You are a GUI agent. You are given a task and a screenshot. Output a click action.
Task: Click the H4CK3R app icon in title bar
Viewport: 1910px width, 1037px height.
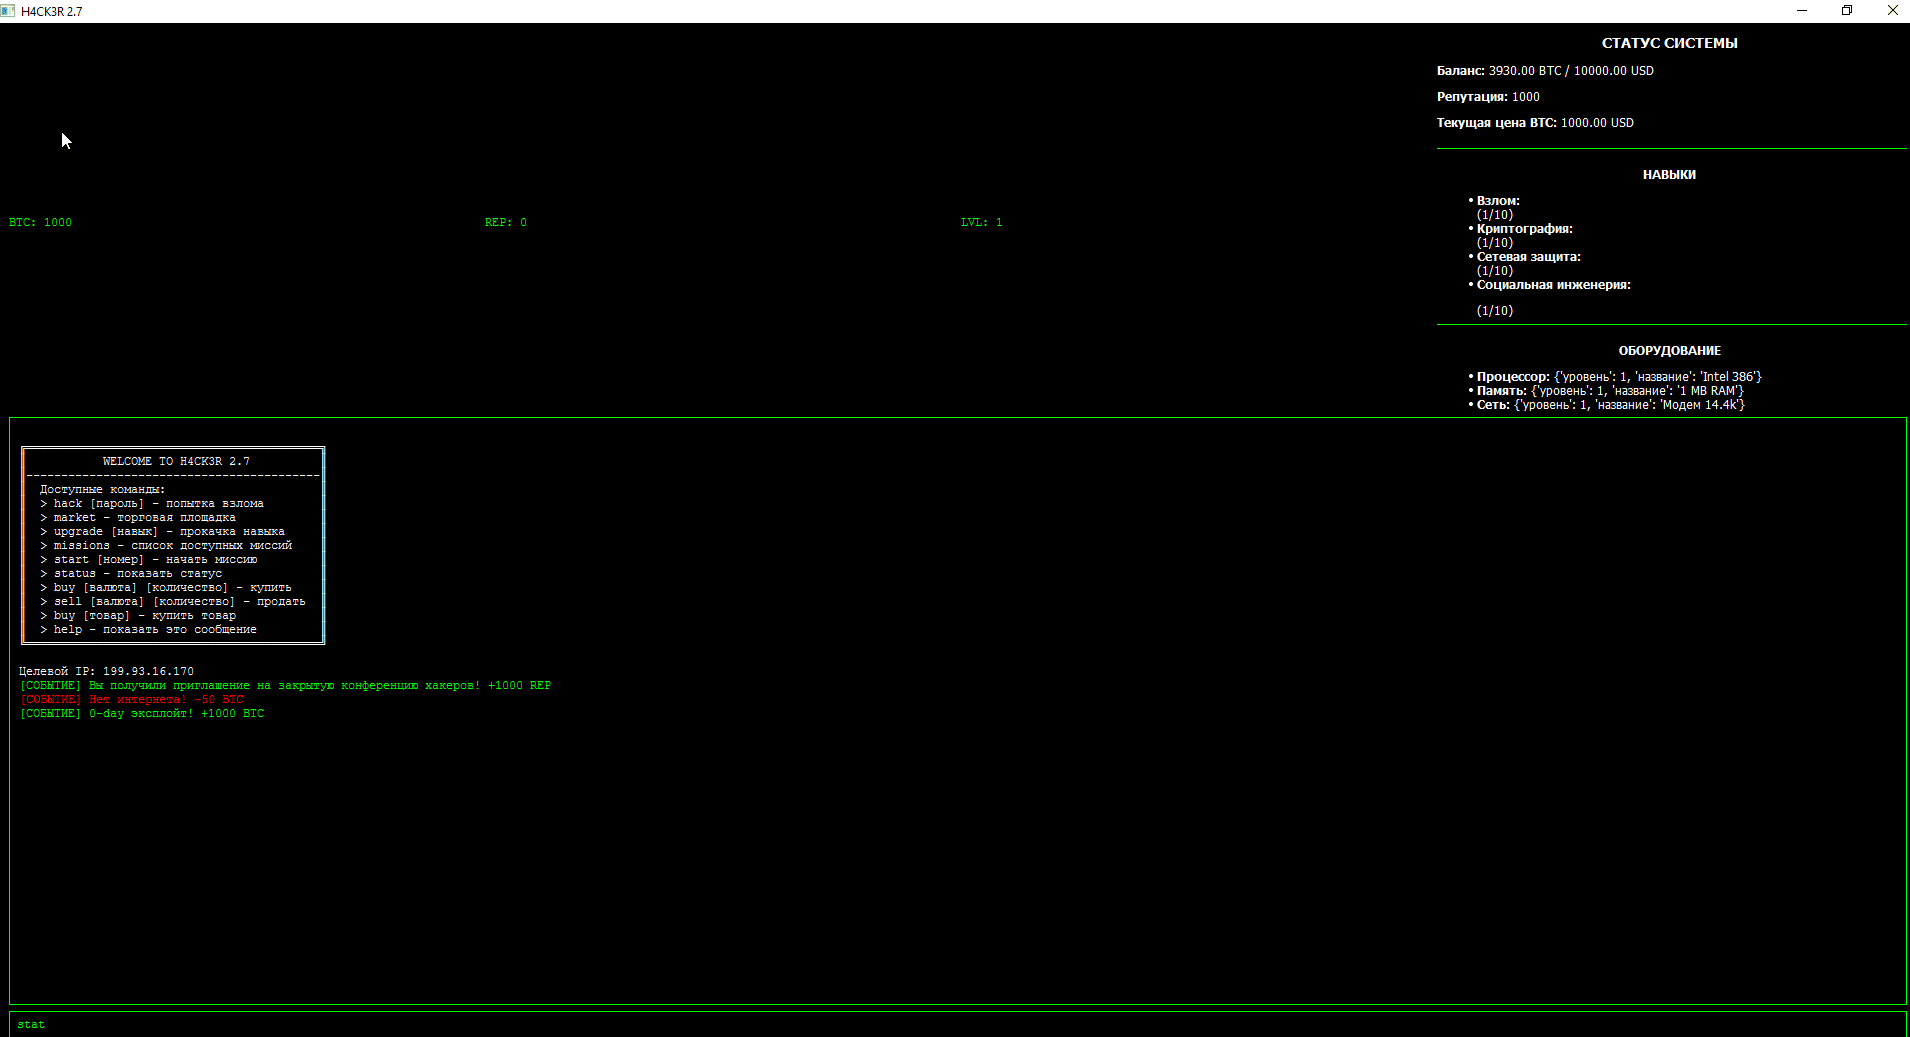(x=8, y=11)
